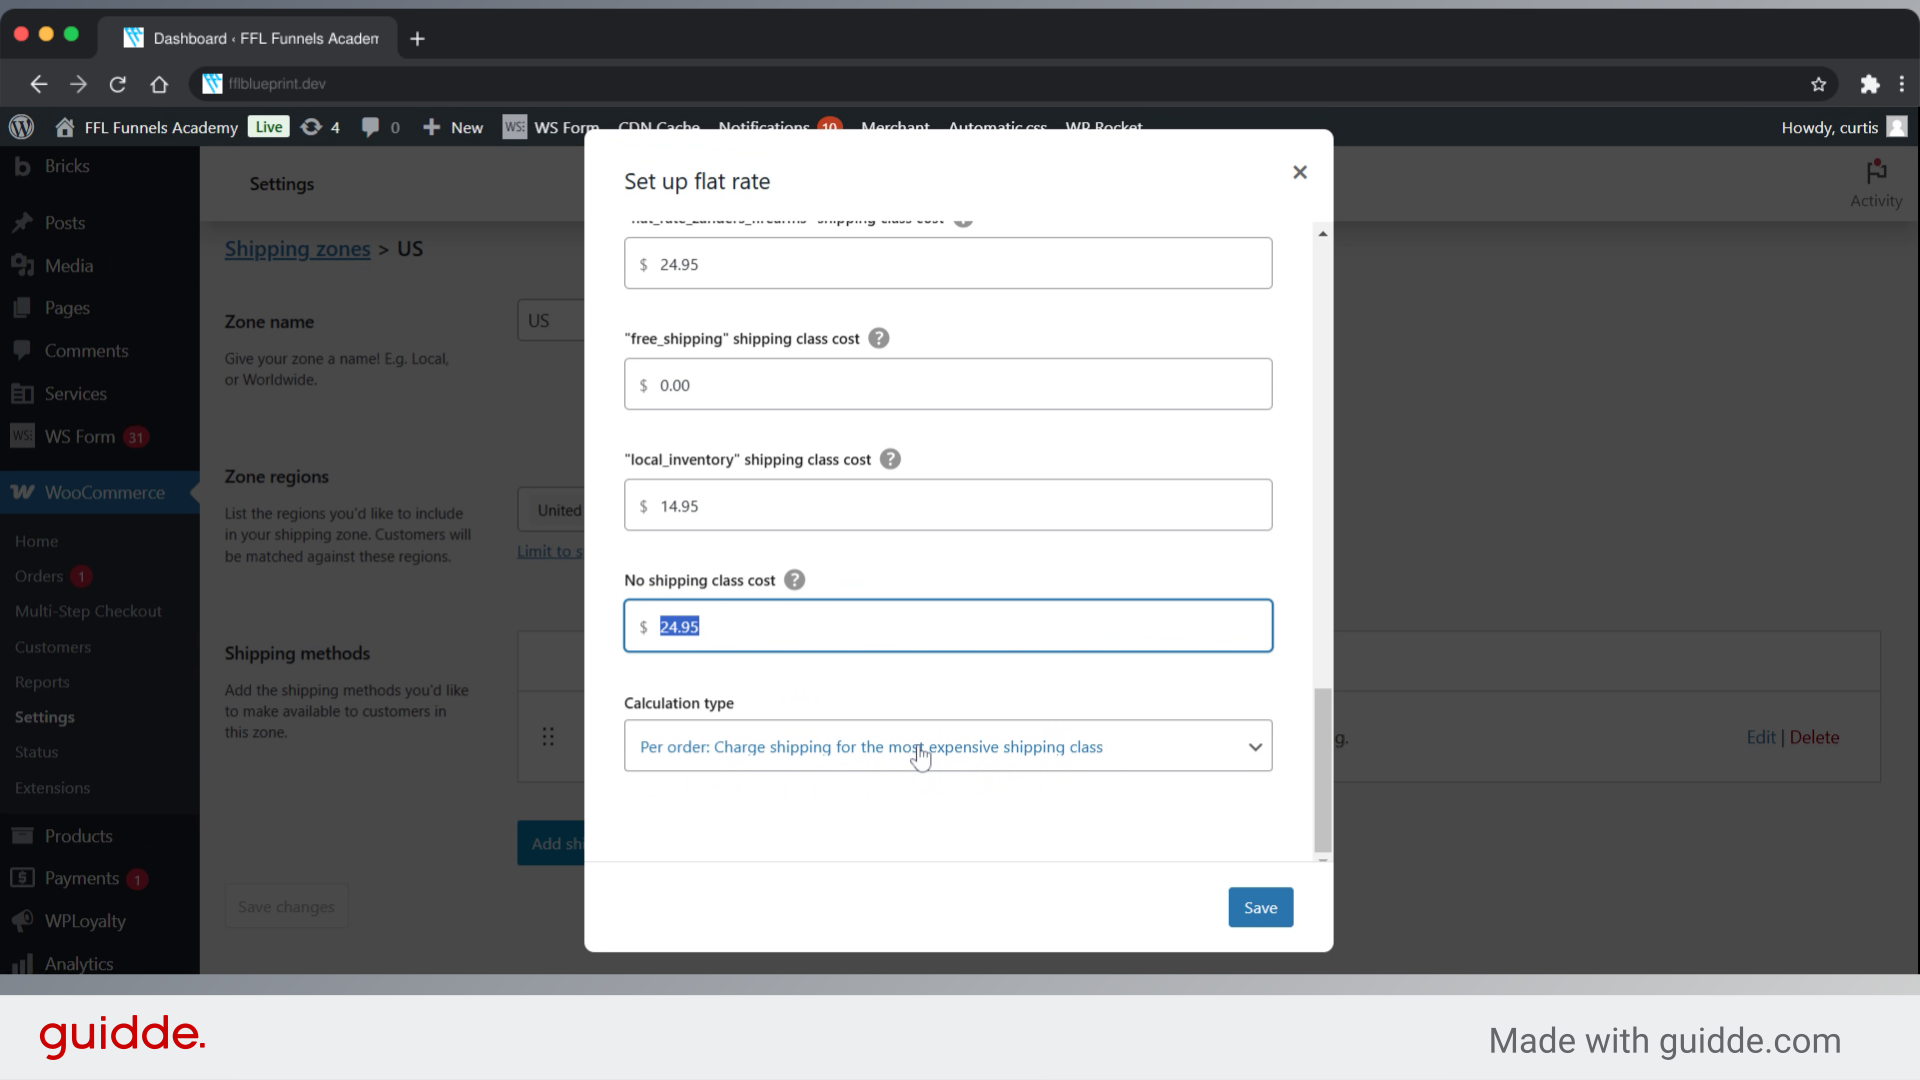Viewport: 1920px width, 1080px height.
Task: Expand the Calculation type dropdown
Action: [948, 746]
